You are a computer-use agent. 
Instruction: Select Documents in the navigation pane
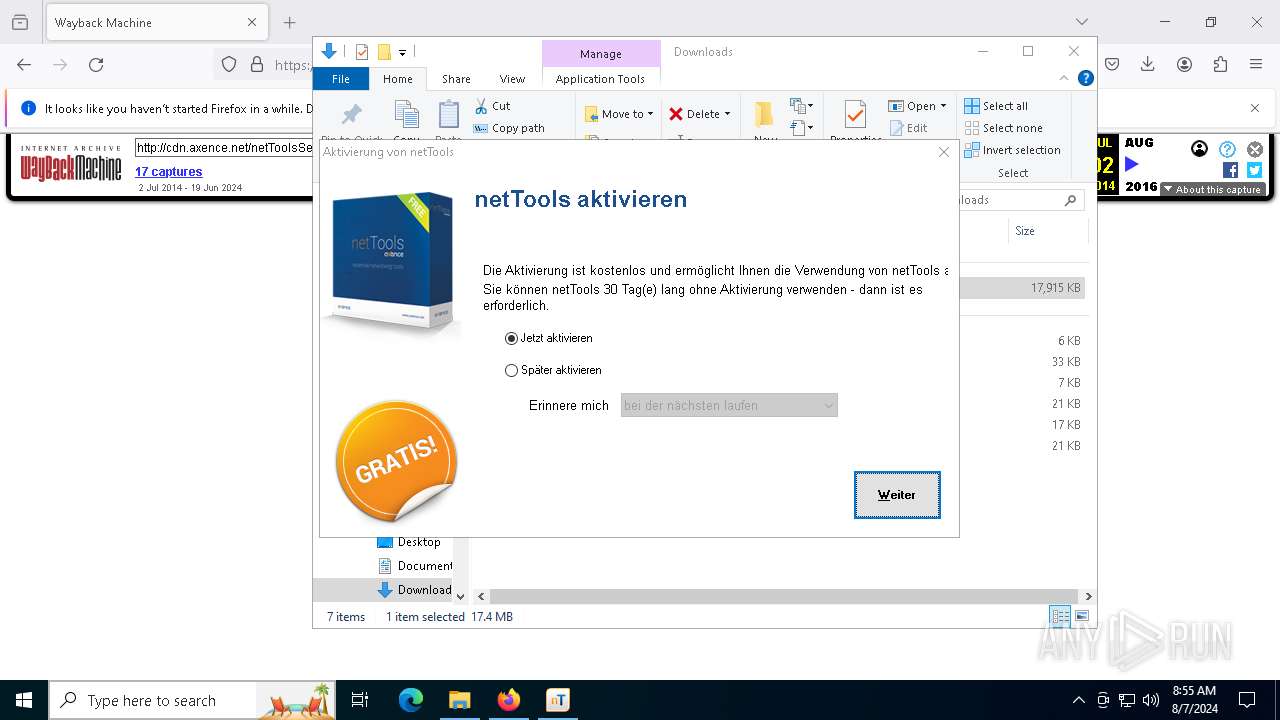click(414, 566)
